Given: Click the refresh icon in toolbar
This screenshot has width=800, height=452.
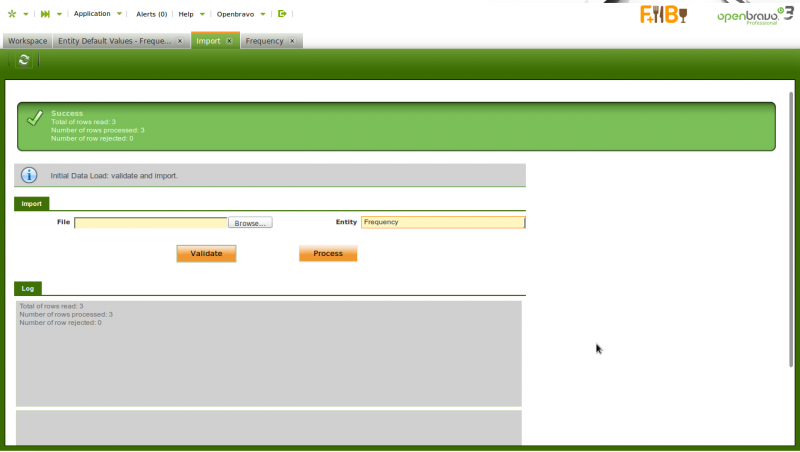Looking at the screenshot, I should [x=24, y=61].
